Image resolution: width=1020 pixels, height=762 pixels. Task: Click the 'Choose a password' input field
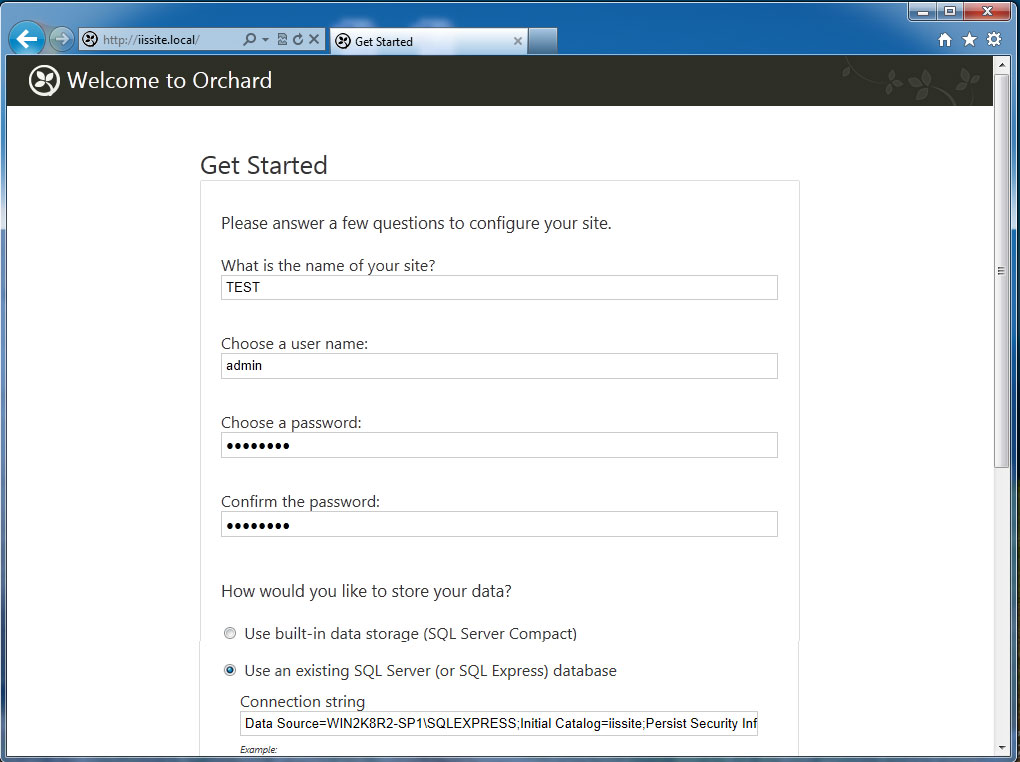pyautogui.click(x=499, y=445)
